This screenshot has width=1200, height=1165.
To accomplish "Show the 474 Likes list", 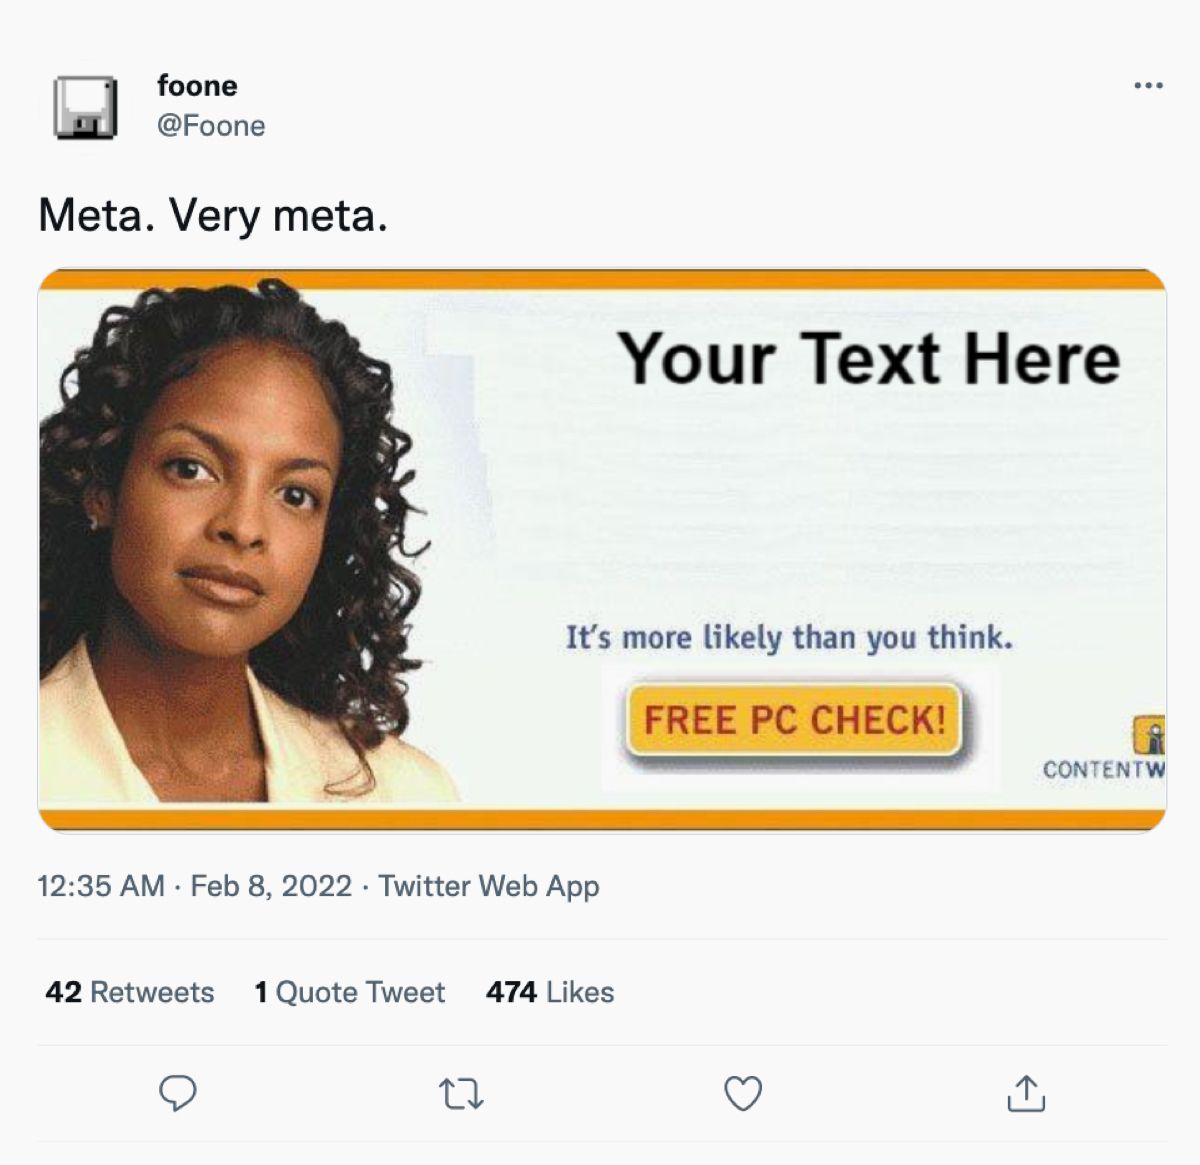I will click(550, 992).
